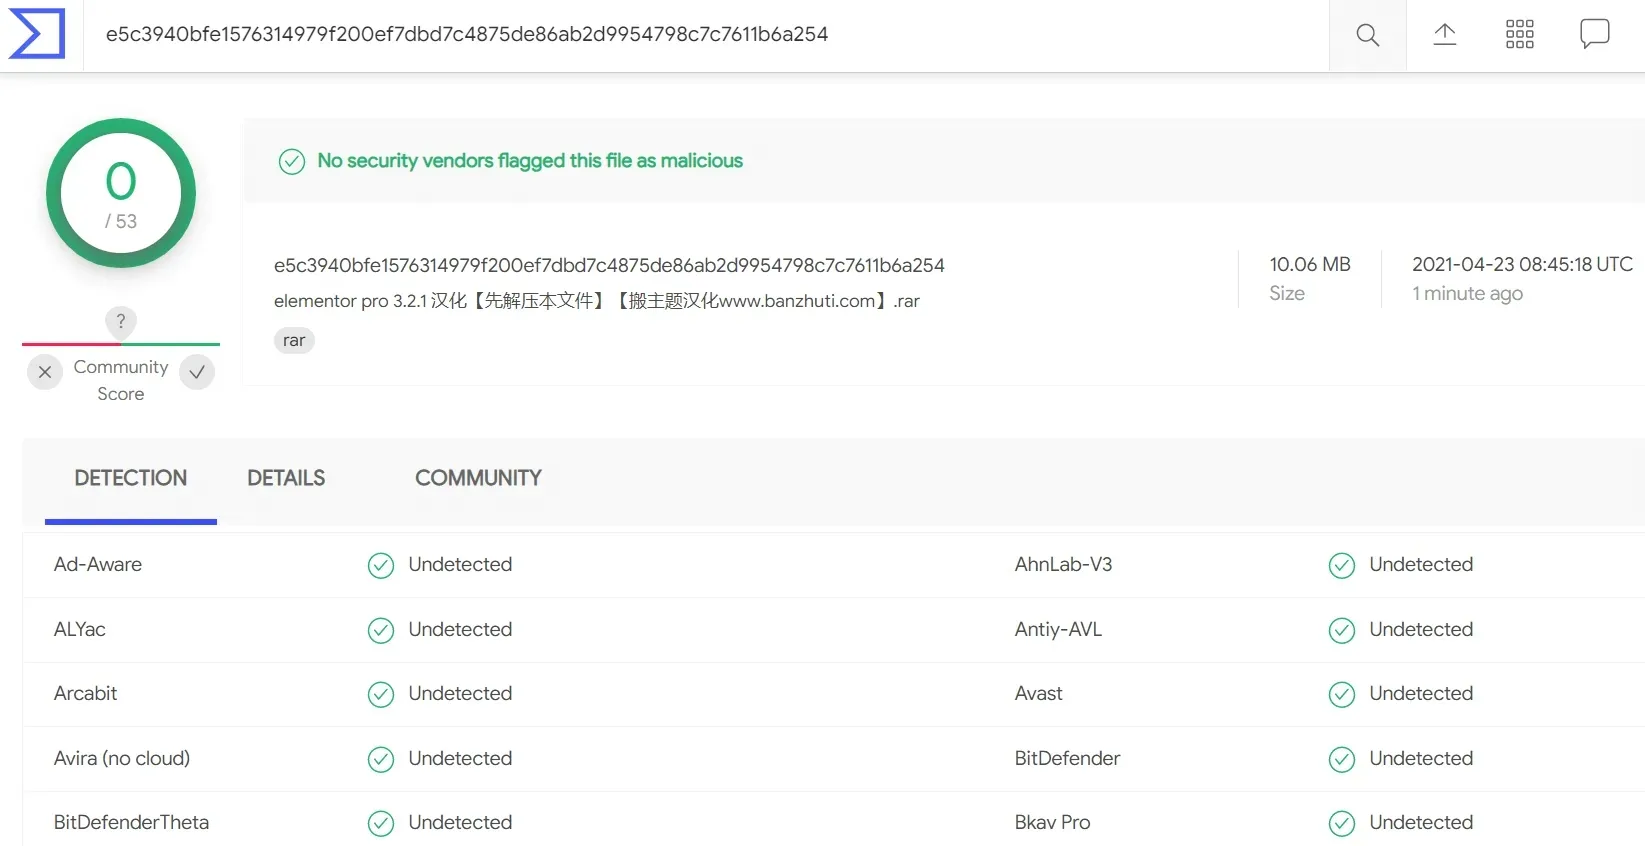Click the BitDefender vendor name
The image size is (1645, 846).
[x=1068, y=758]
